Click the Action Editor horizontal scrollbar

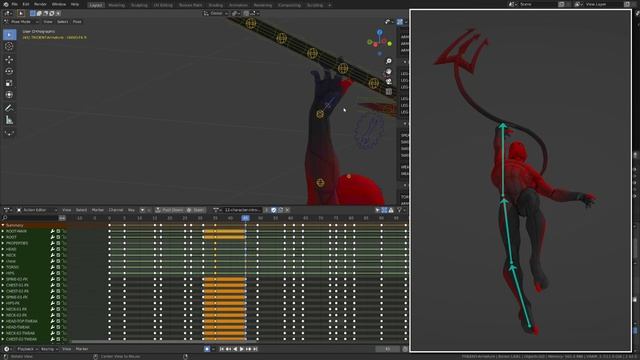coord(164,342)
